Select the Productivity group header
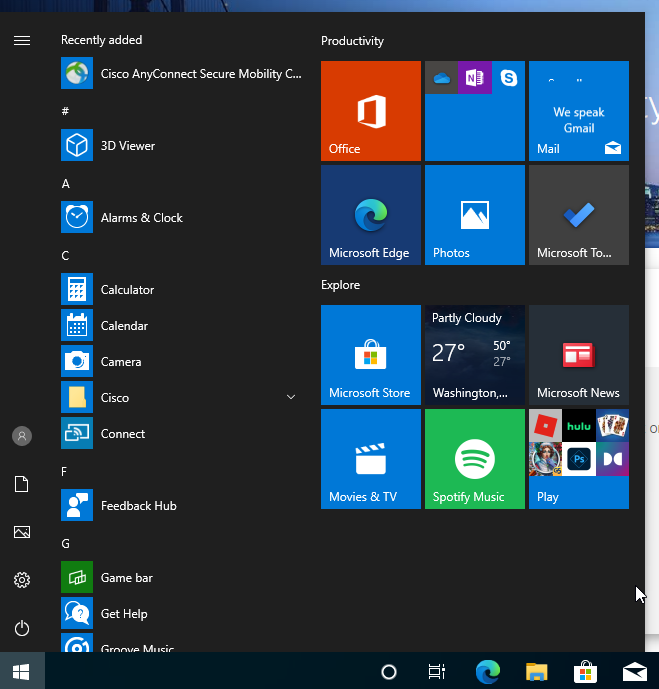The width and height of the screenshot is (659, 689). tap(352, 41)
